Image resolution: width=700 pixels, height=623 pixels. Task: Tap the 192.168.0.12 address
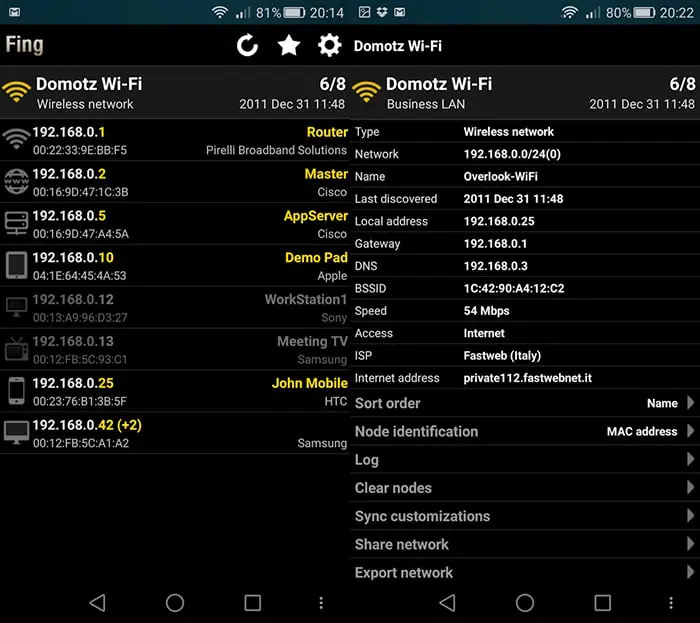[73, 299]
